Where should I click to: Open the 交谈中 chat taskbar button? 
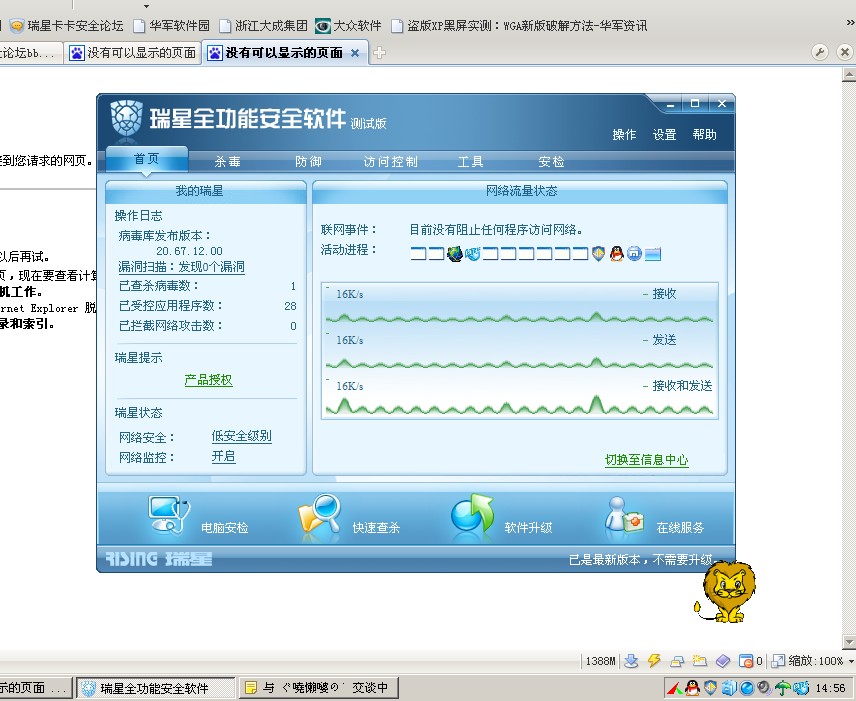coord(319,688)
